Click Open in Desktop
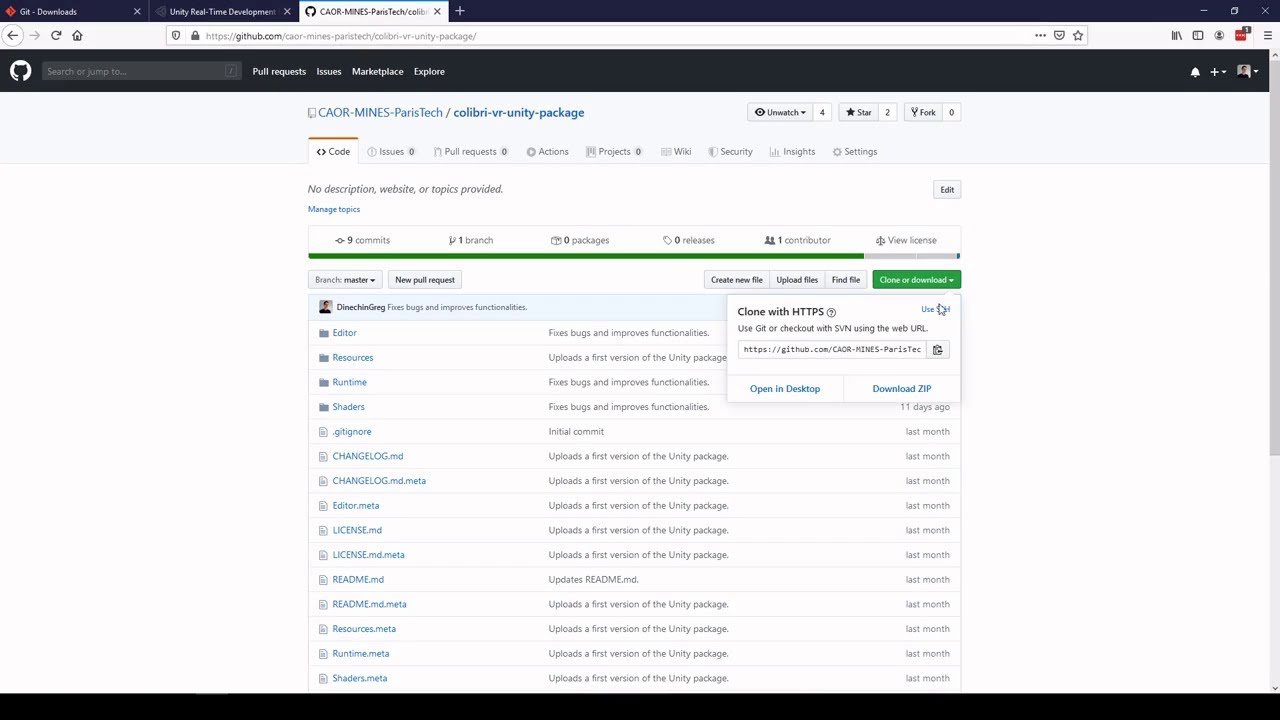Viewport: 1280px width, 720px height. [785, 389]
